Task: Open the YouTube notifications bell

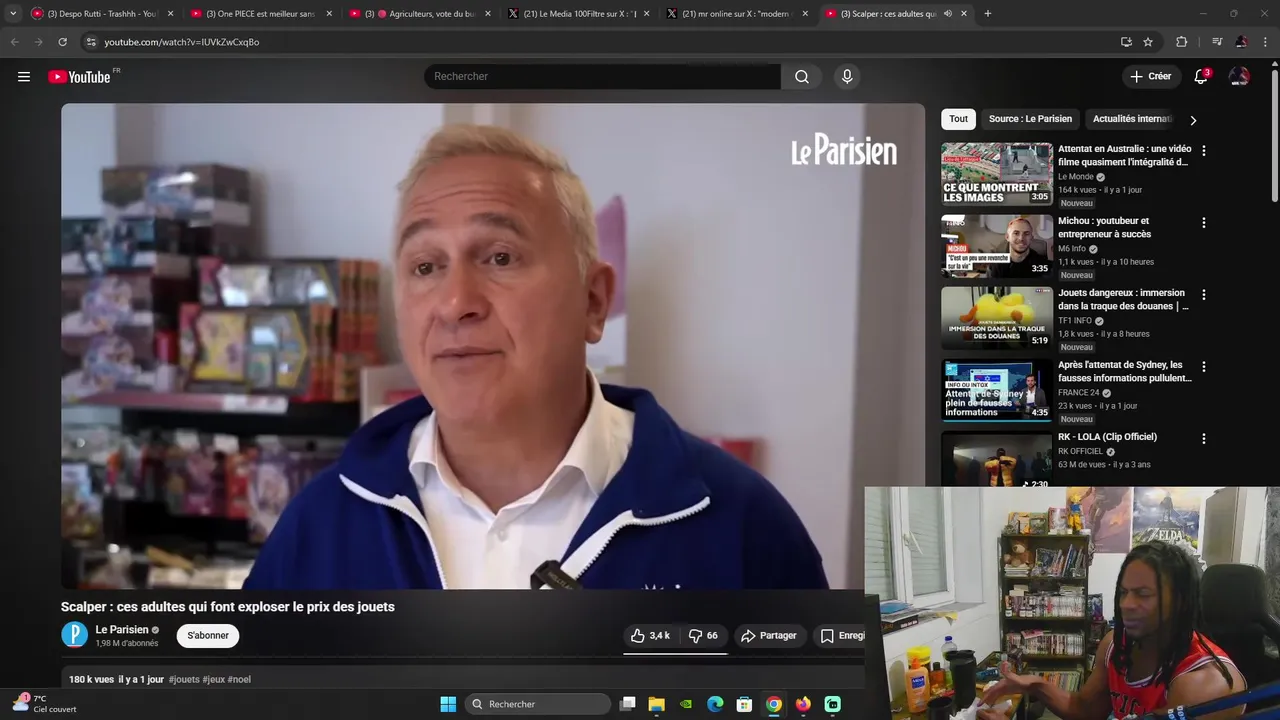Action: [x=1201, y=76]
